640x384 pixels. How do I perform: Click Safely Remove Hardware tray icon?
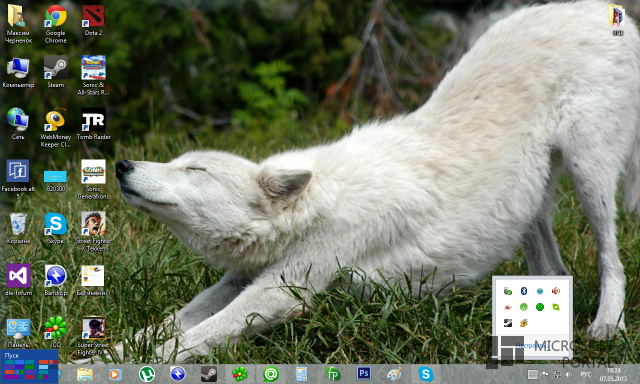(508, 291)
